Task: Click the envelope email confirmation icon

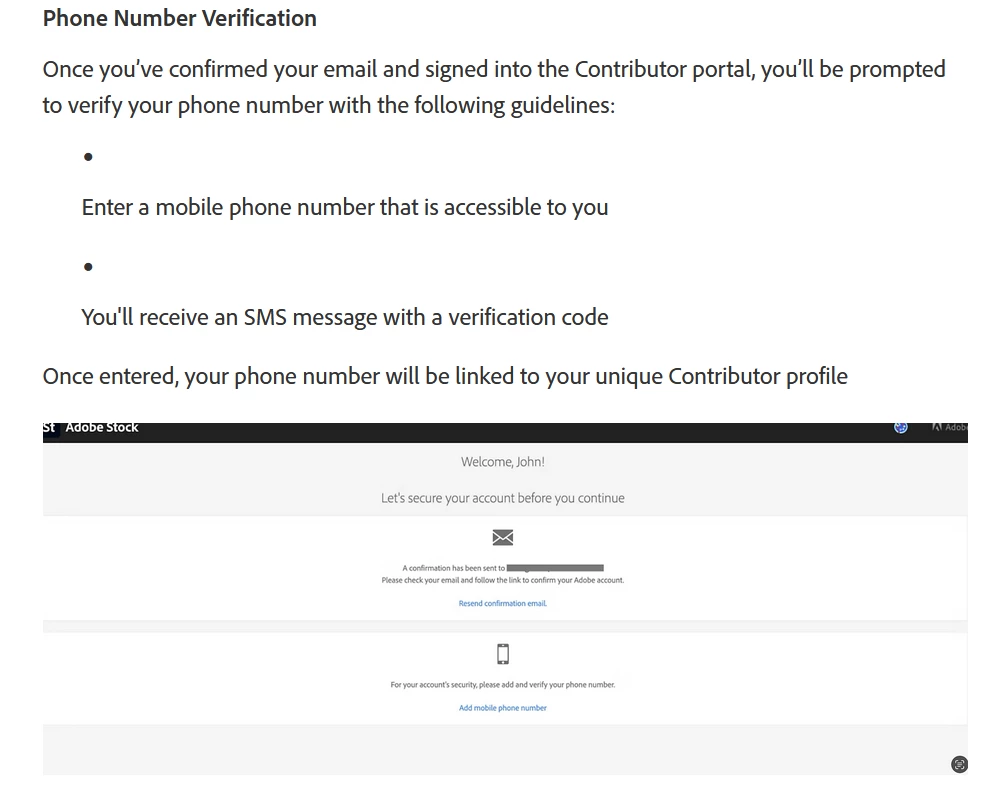Action: (x=502, y=537)
